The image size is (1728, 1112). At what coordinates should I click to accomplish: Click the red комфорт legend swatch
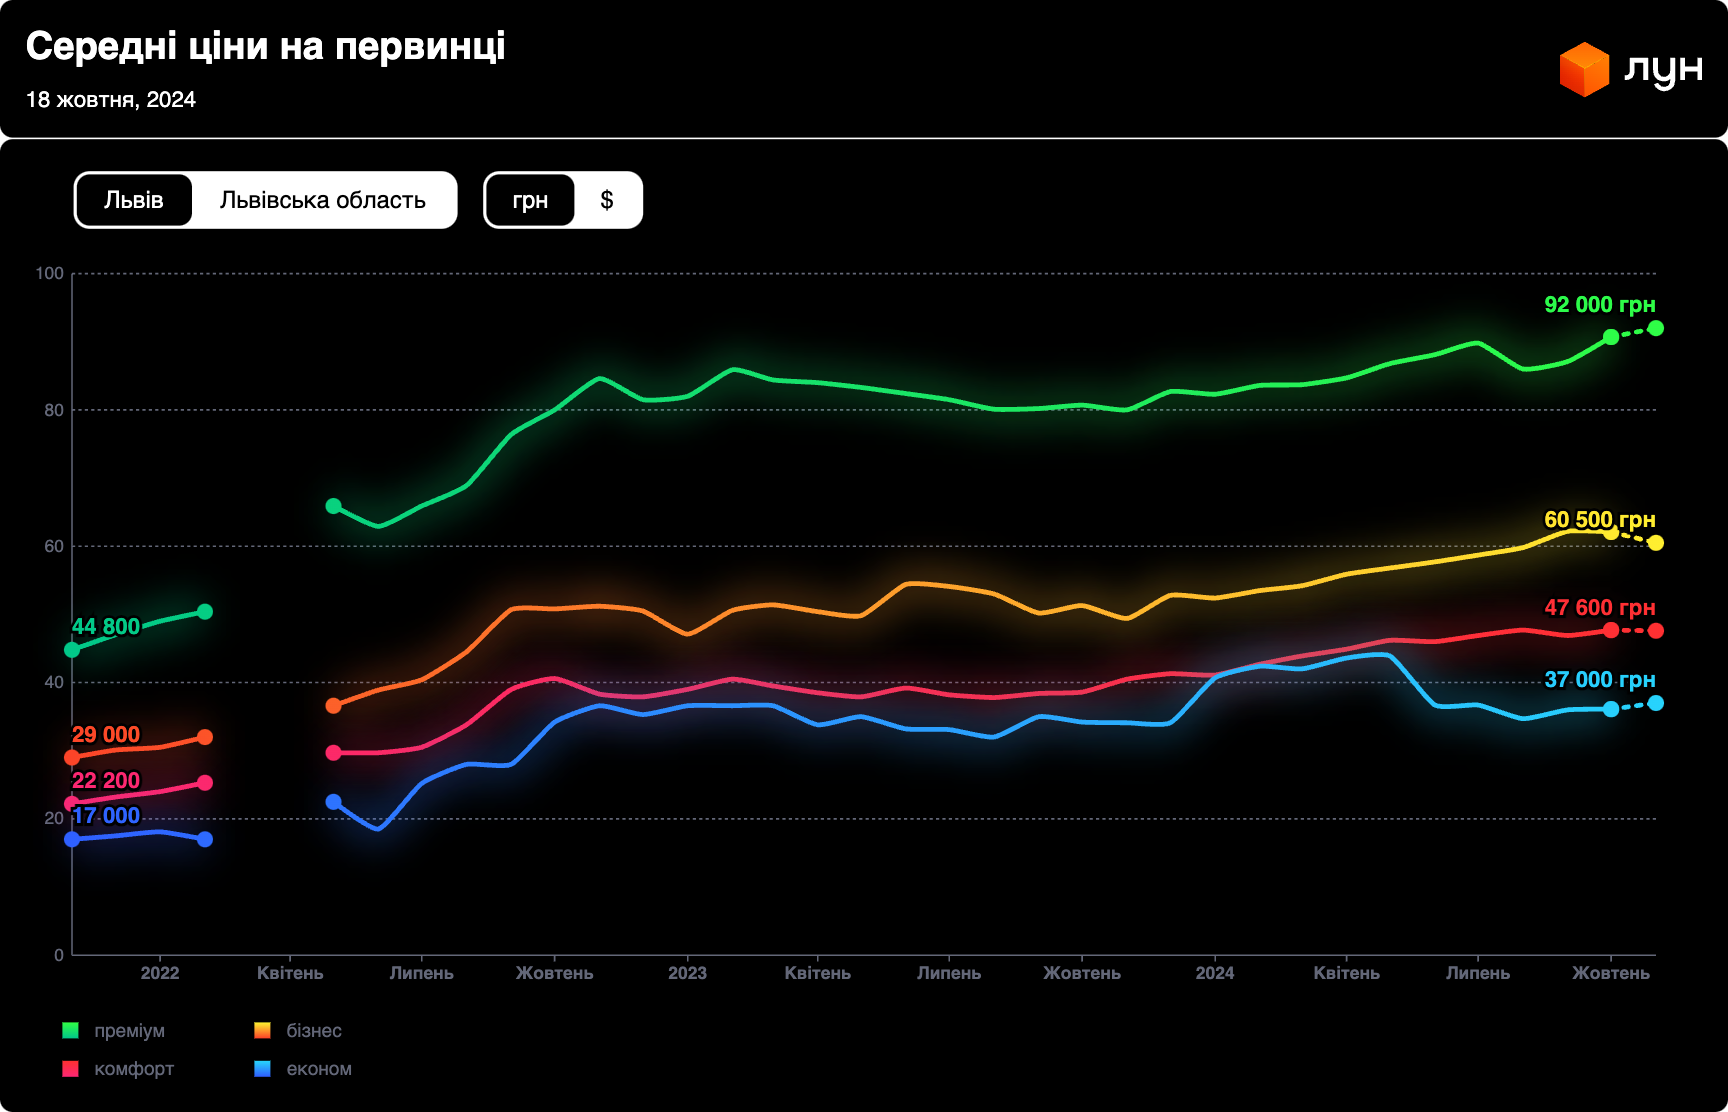[x=70, y=1069]
